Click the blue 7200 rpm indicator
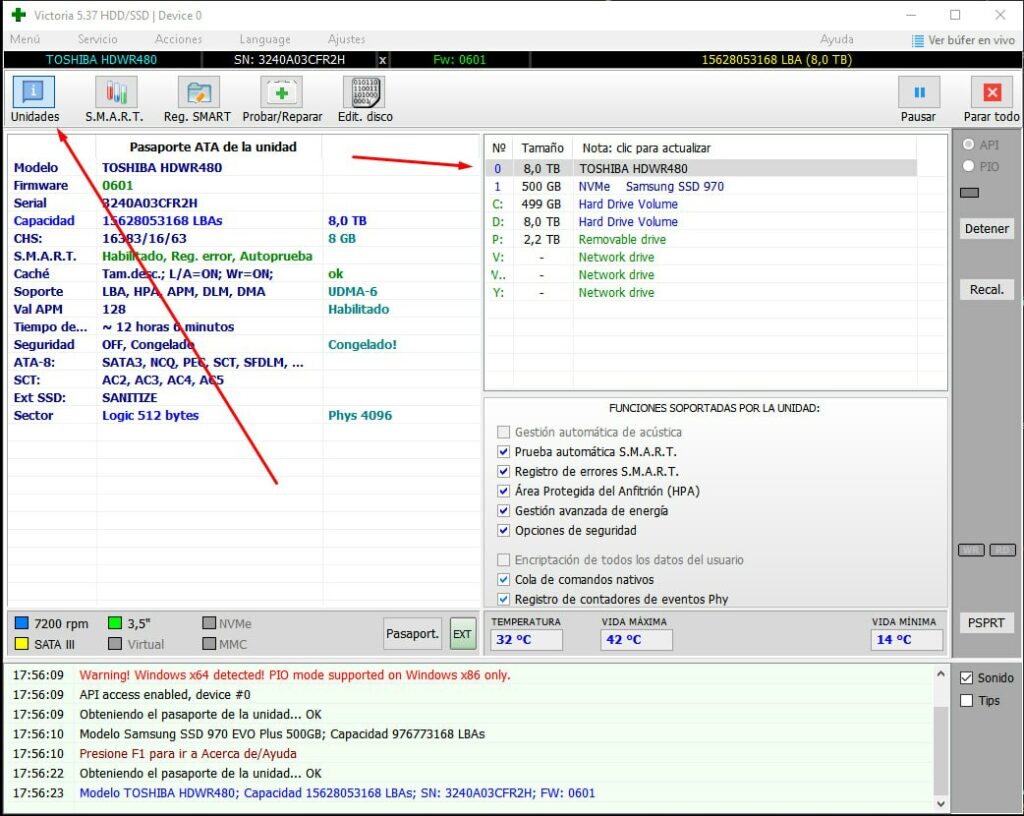This screenshot has width=1024, height=816. point(22,623)
